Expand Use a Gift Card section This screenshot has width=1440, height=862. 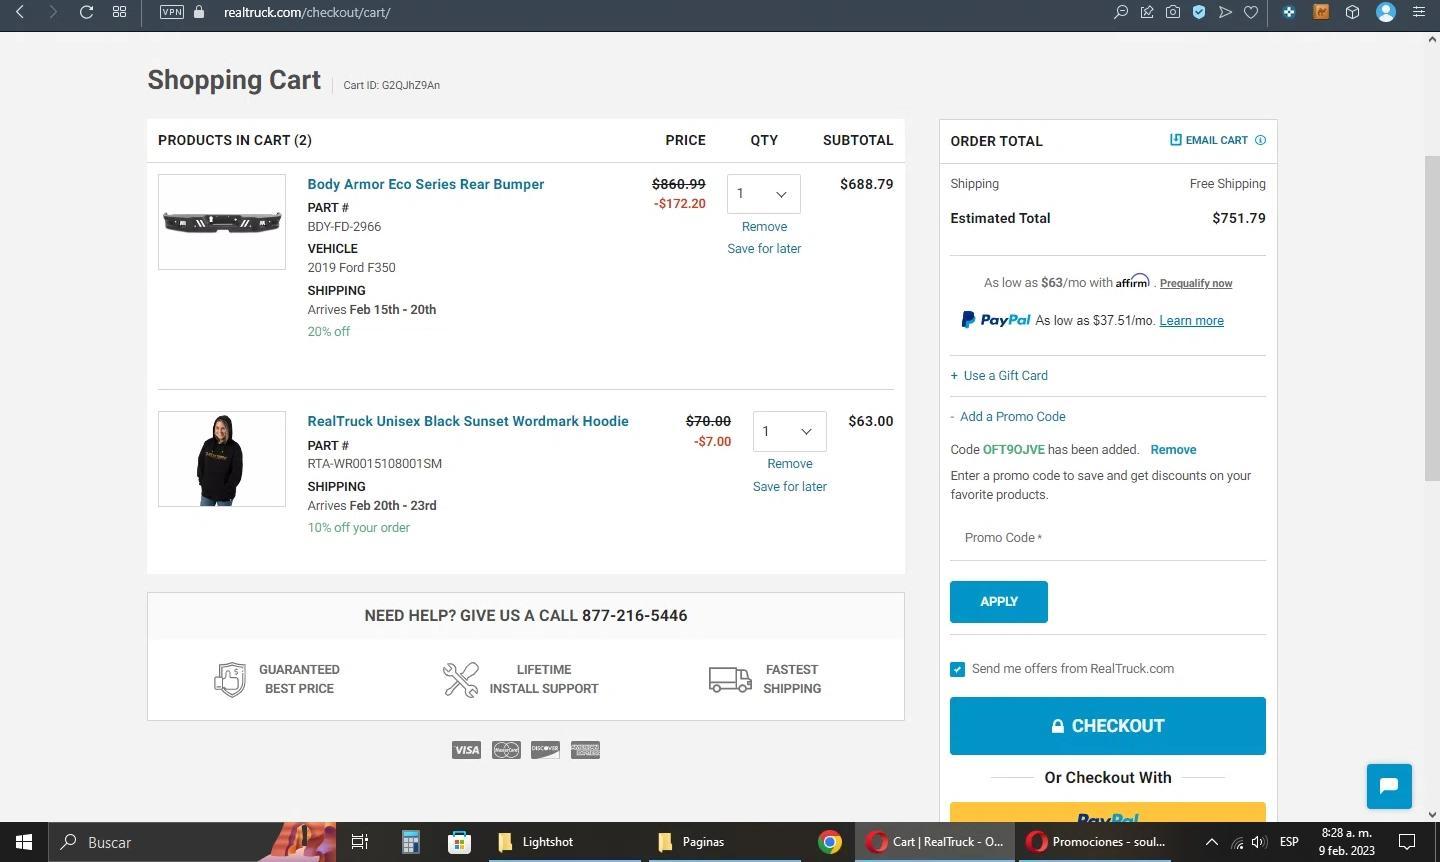pos(999,375)
